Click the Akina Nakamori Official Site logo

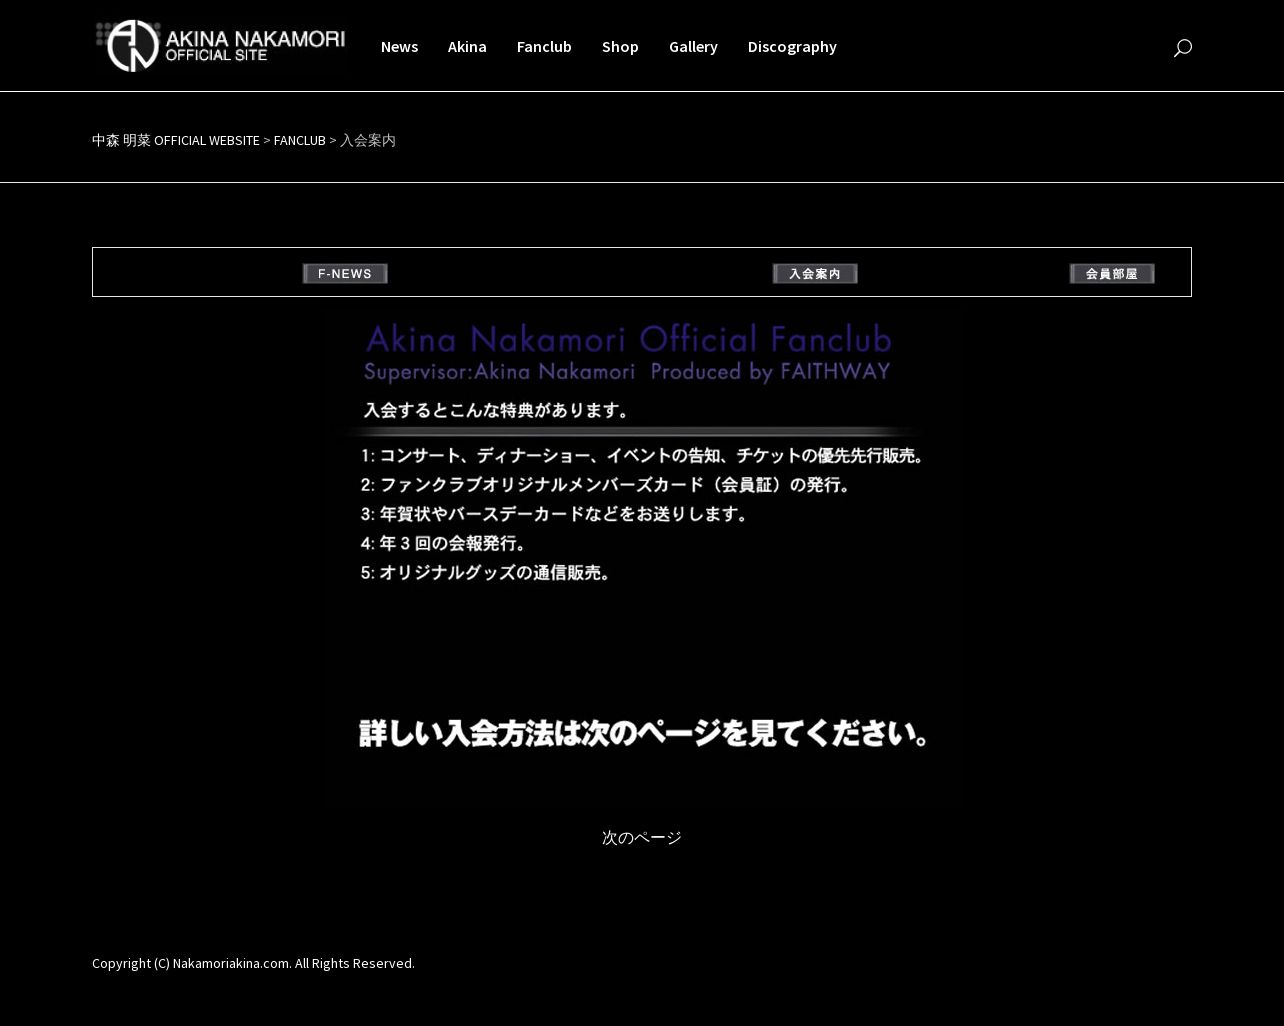point(220,46)
